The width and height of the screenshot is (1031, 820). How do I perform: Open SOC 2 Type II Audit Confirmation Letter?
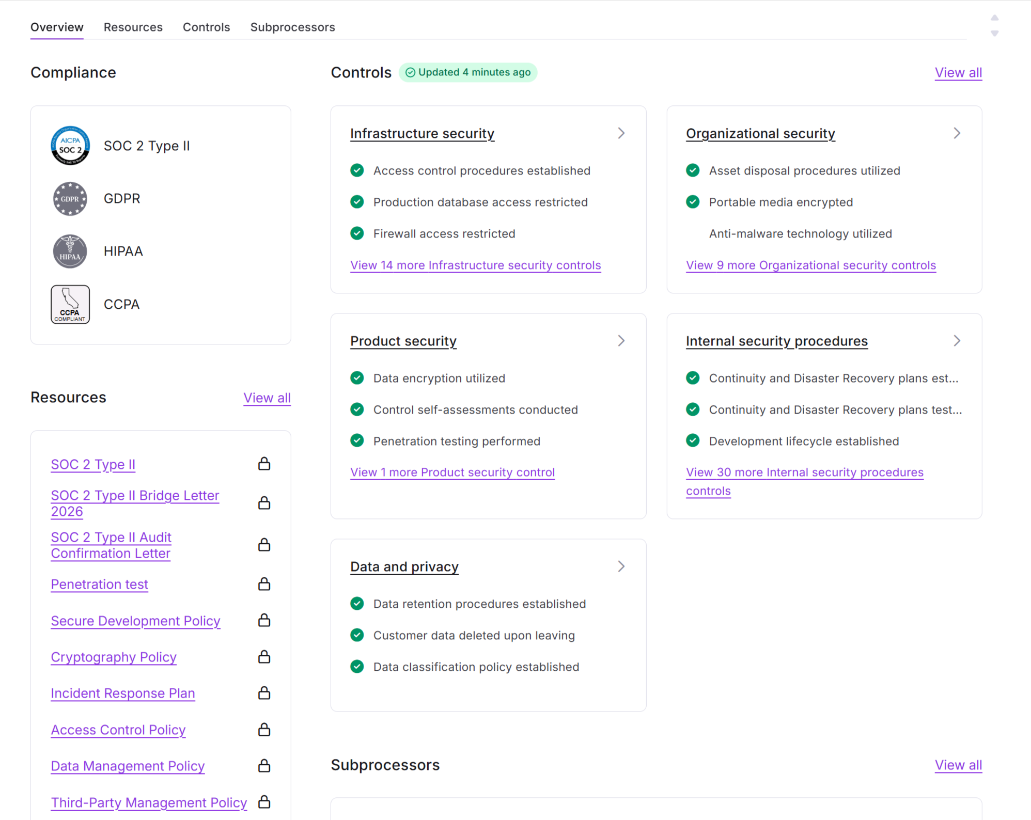[x=111, y=546]
